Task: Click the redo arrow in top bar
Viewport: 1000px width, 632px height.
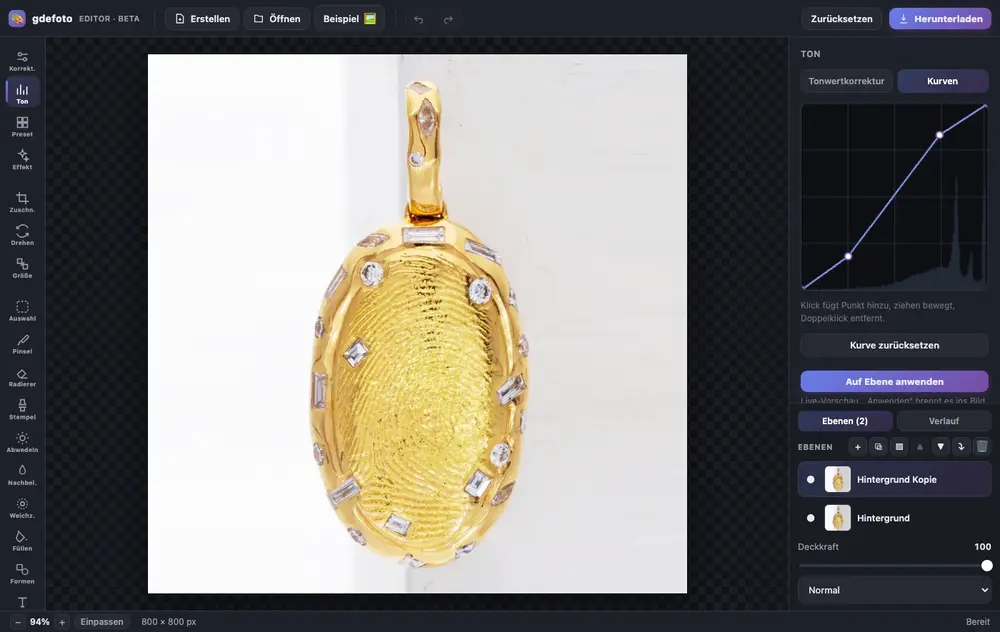Action: click(x=448, y=19)
